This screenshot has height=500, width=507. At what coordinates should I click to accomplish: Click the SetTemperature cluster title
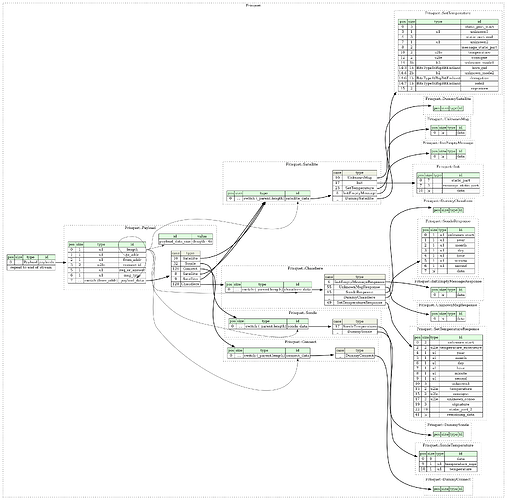[x=448, y=13]
